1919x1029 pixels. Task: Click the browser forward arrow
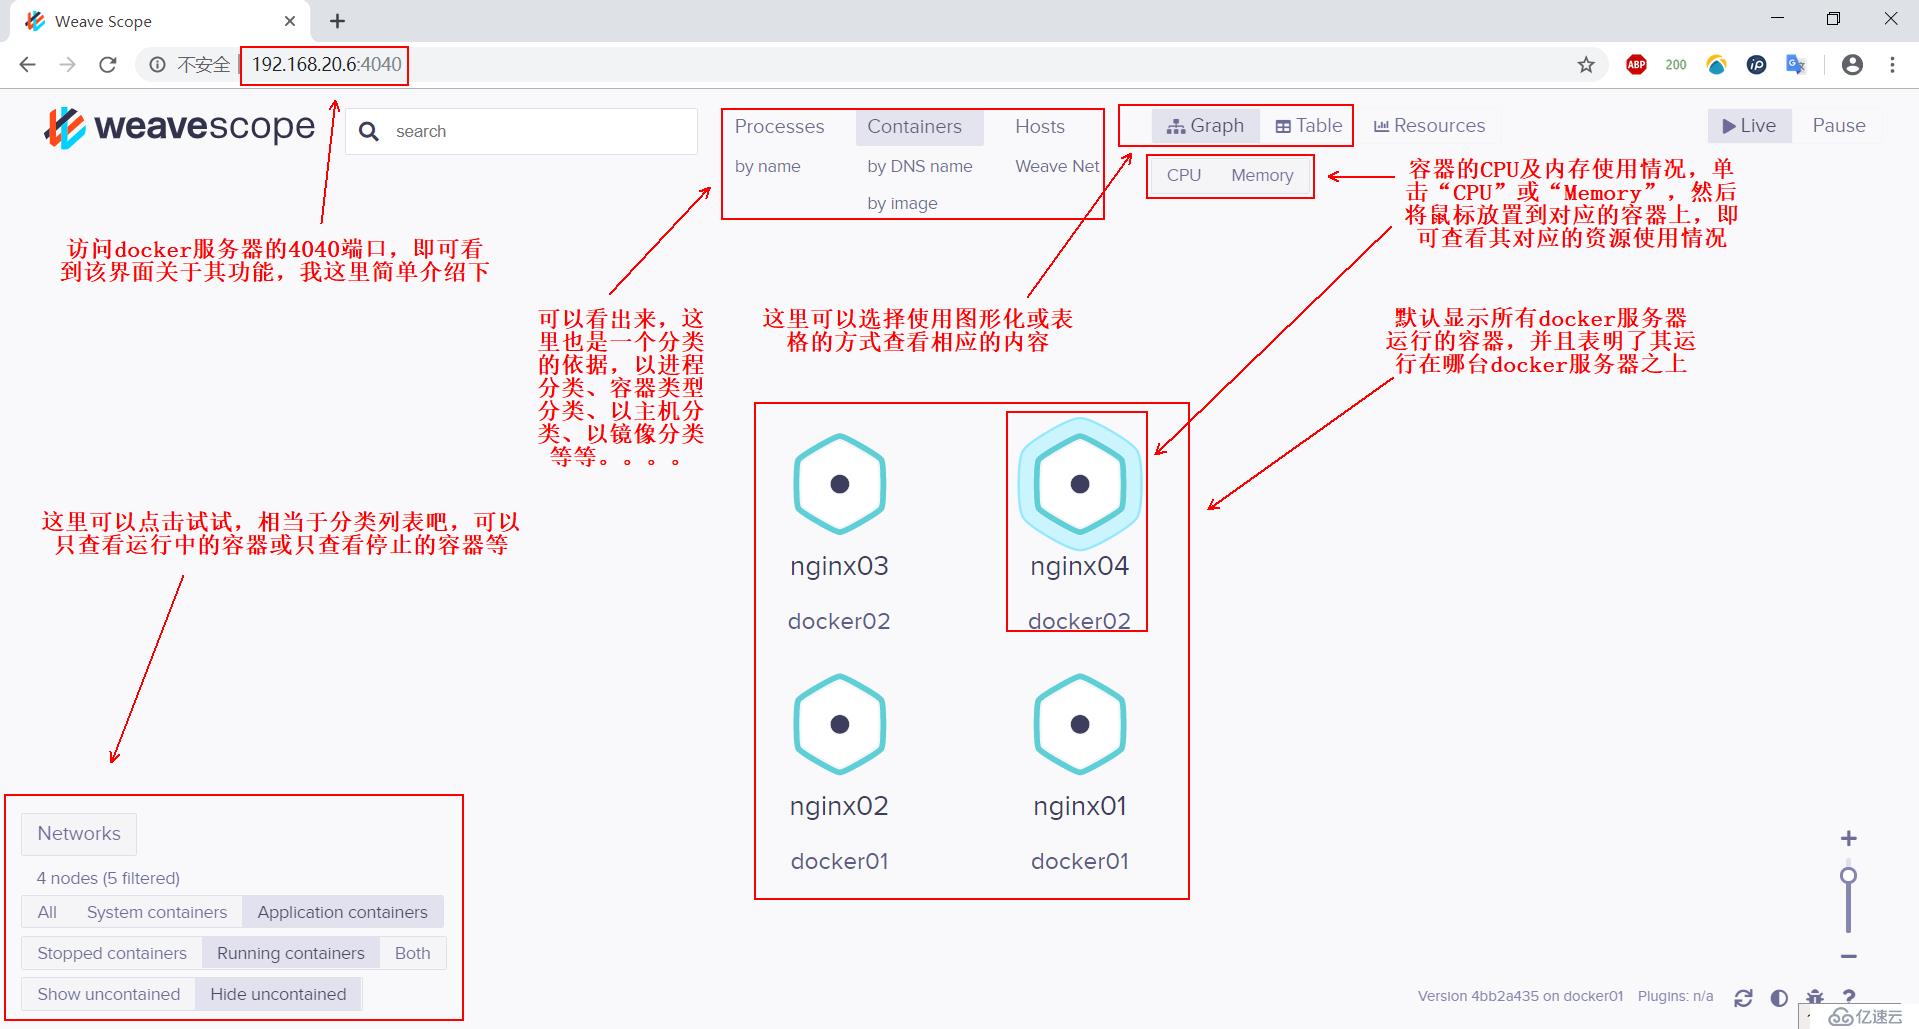tap(67, 65)
